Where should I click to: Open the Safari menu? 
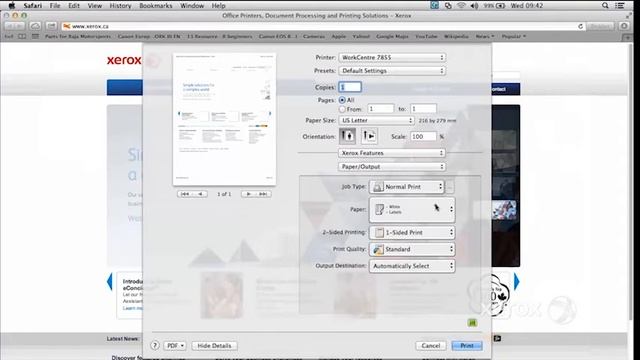(33, 6)
